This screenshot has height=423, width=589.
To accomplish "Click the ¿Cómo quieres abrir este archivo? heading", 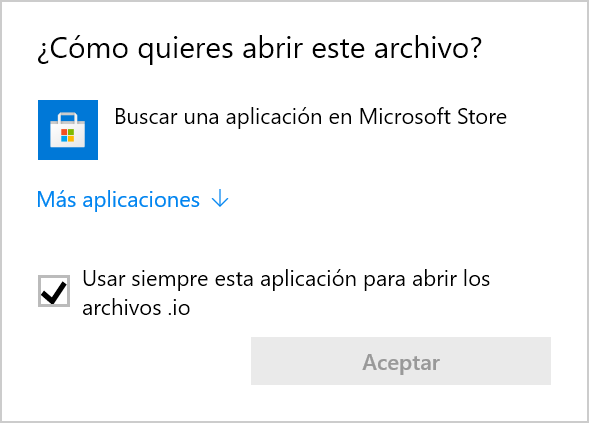I will coord(259,49).
